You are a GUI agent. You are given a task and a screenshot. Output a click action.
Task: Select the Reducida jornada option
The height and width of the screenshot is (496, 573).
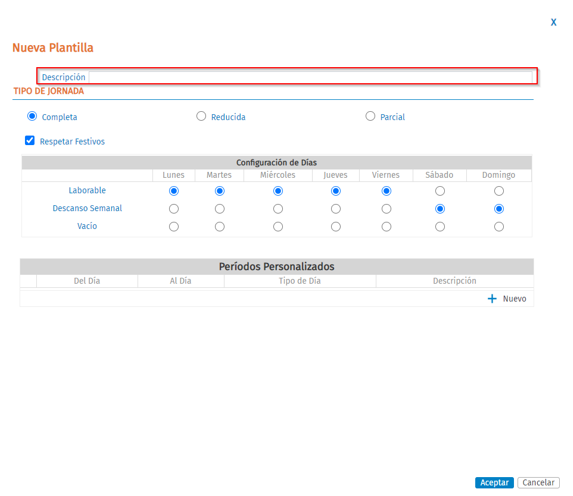click(201, 116)
